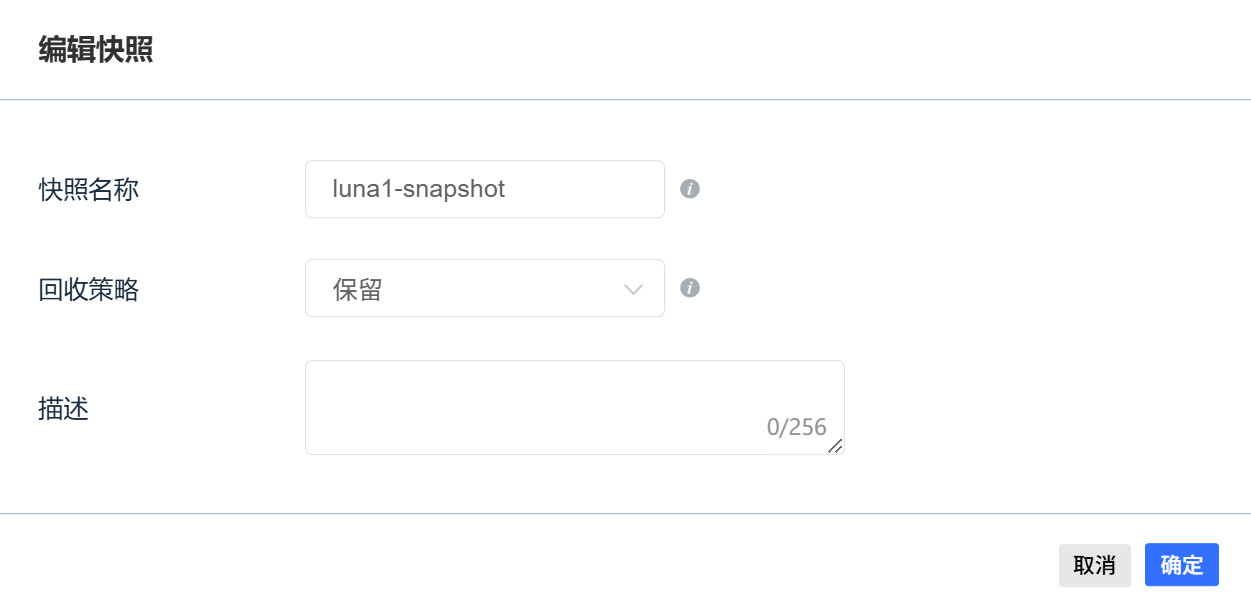Open the 回收策略 dropdown
This screenshot has width=1251, height=601.
point(485,288)
